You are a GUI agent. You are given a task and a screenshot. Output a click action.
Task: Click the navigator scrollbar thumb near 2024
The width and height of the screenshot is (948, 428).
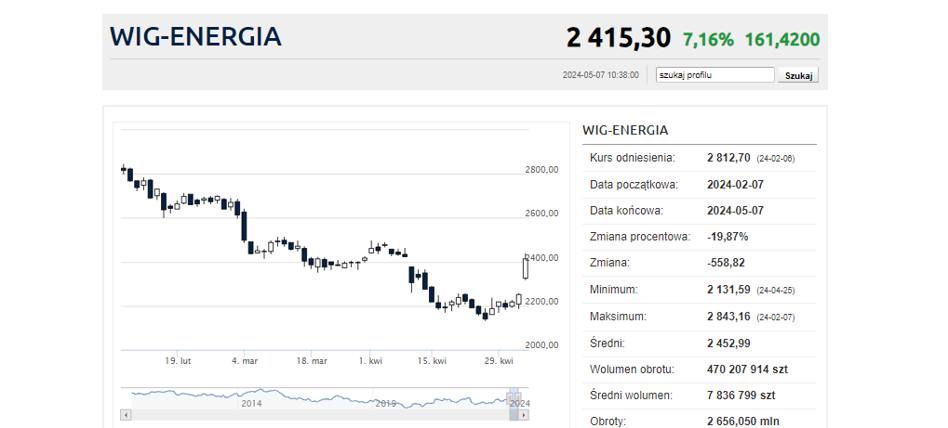tap(514, 415)
